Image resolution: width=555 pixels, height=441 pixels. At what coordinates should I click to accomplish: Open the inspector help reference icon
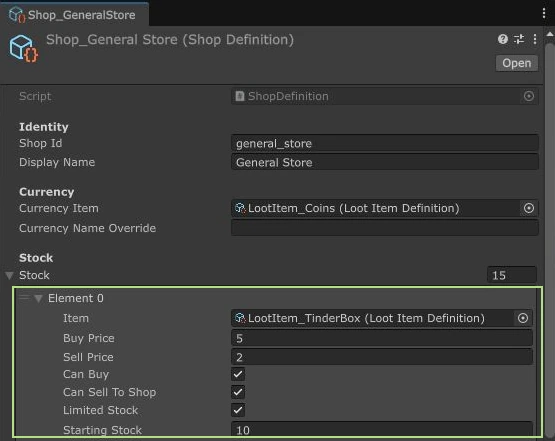point(503,39)
